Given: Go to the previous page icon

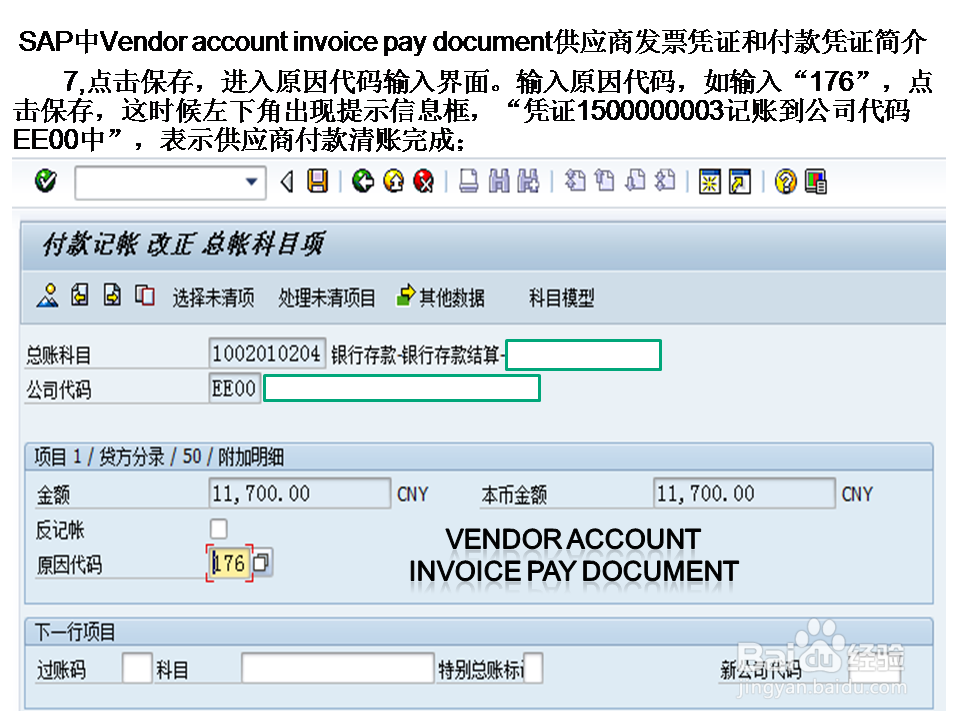Looking at the screenshot, I should coord(605,181).
